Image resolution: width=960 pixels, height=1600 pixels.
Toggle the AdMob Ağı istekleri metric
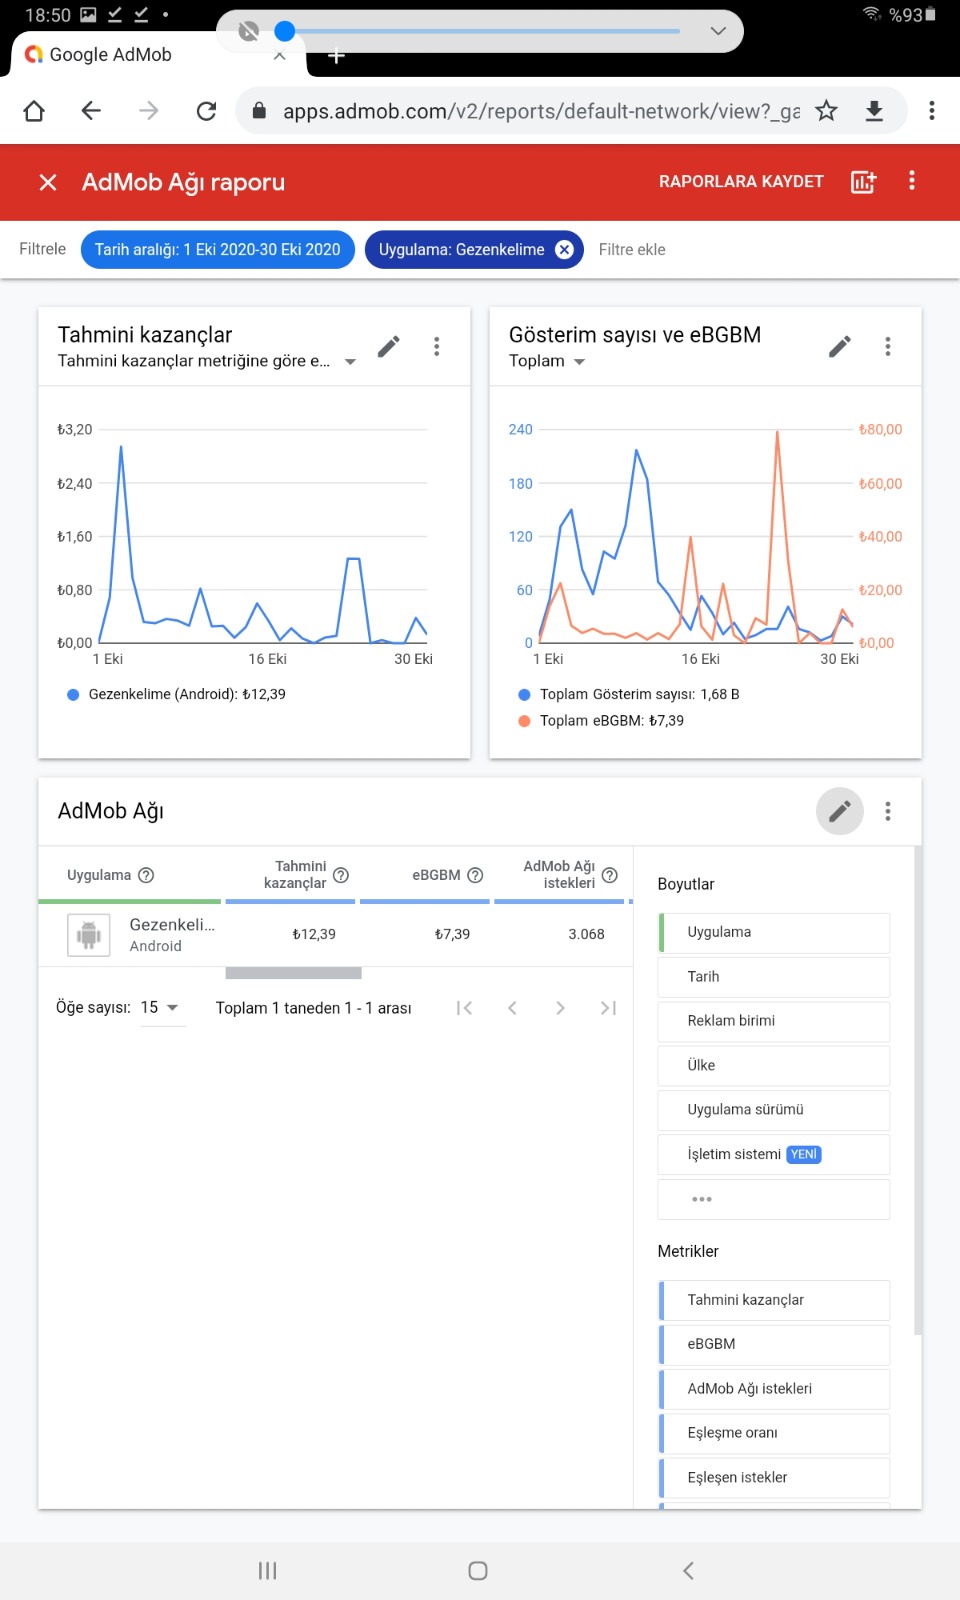(x=774, y=1389)
